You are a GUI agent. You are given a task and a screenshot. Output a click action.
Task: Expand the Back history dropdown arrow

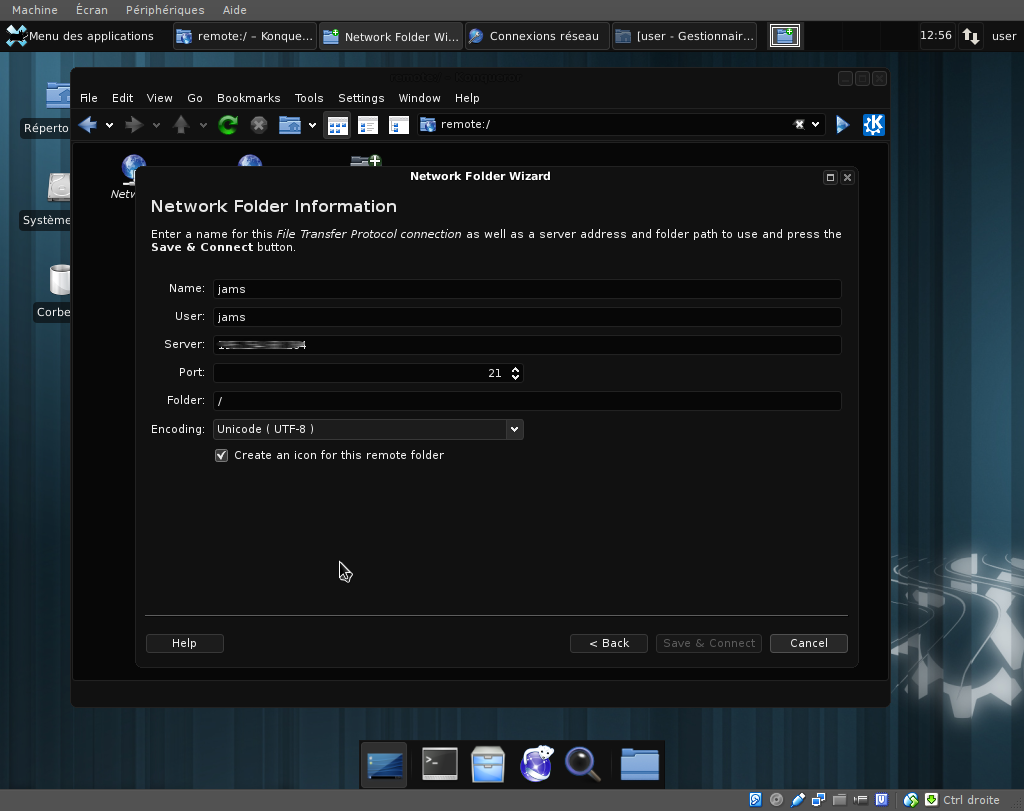109,125
